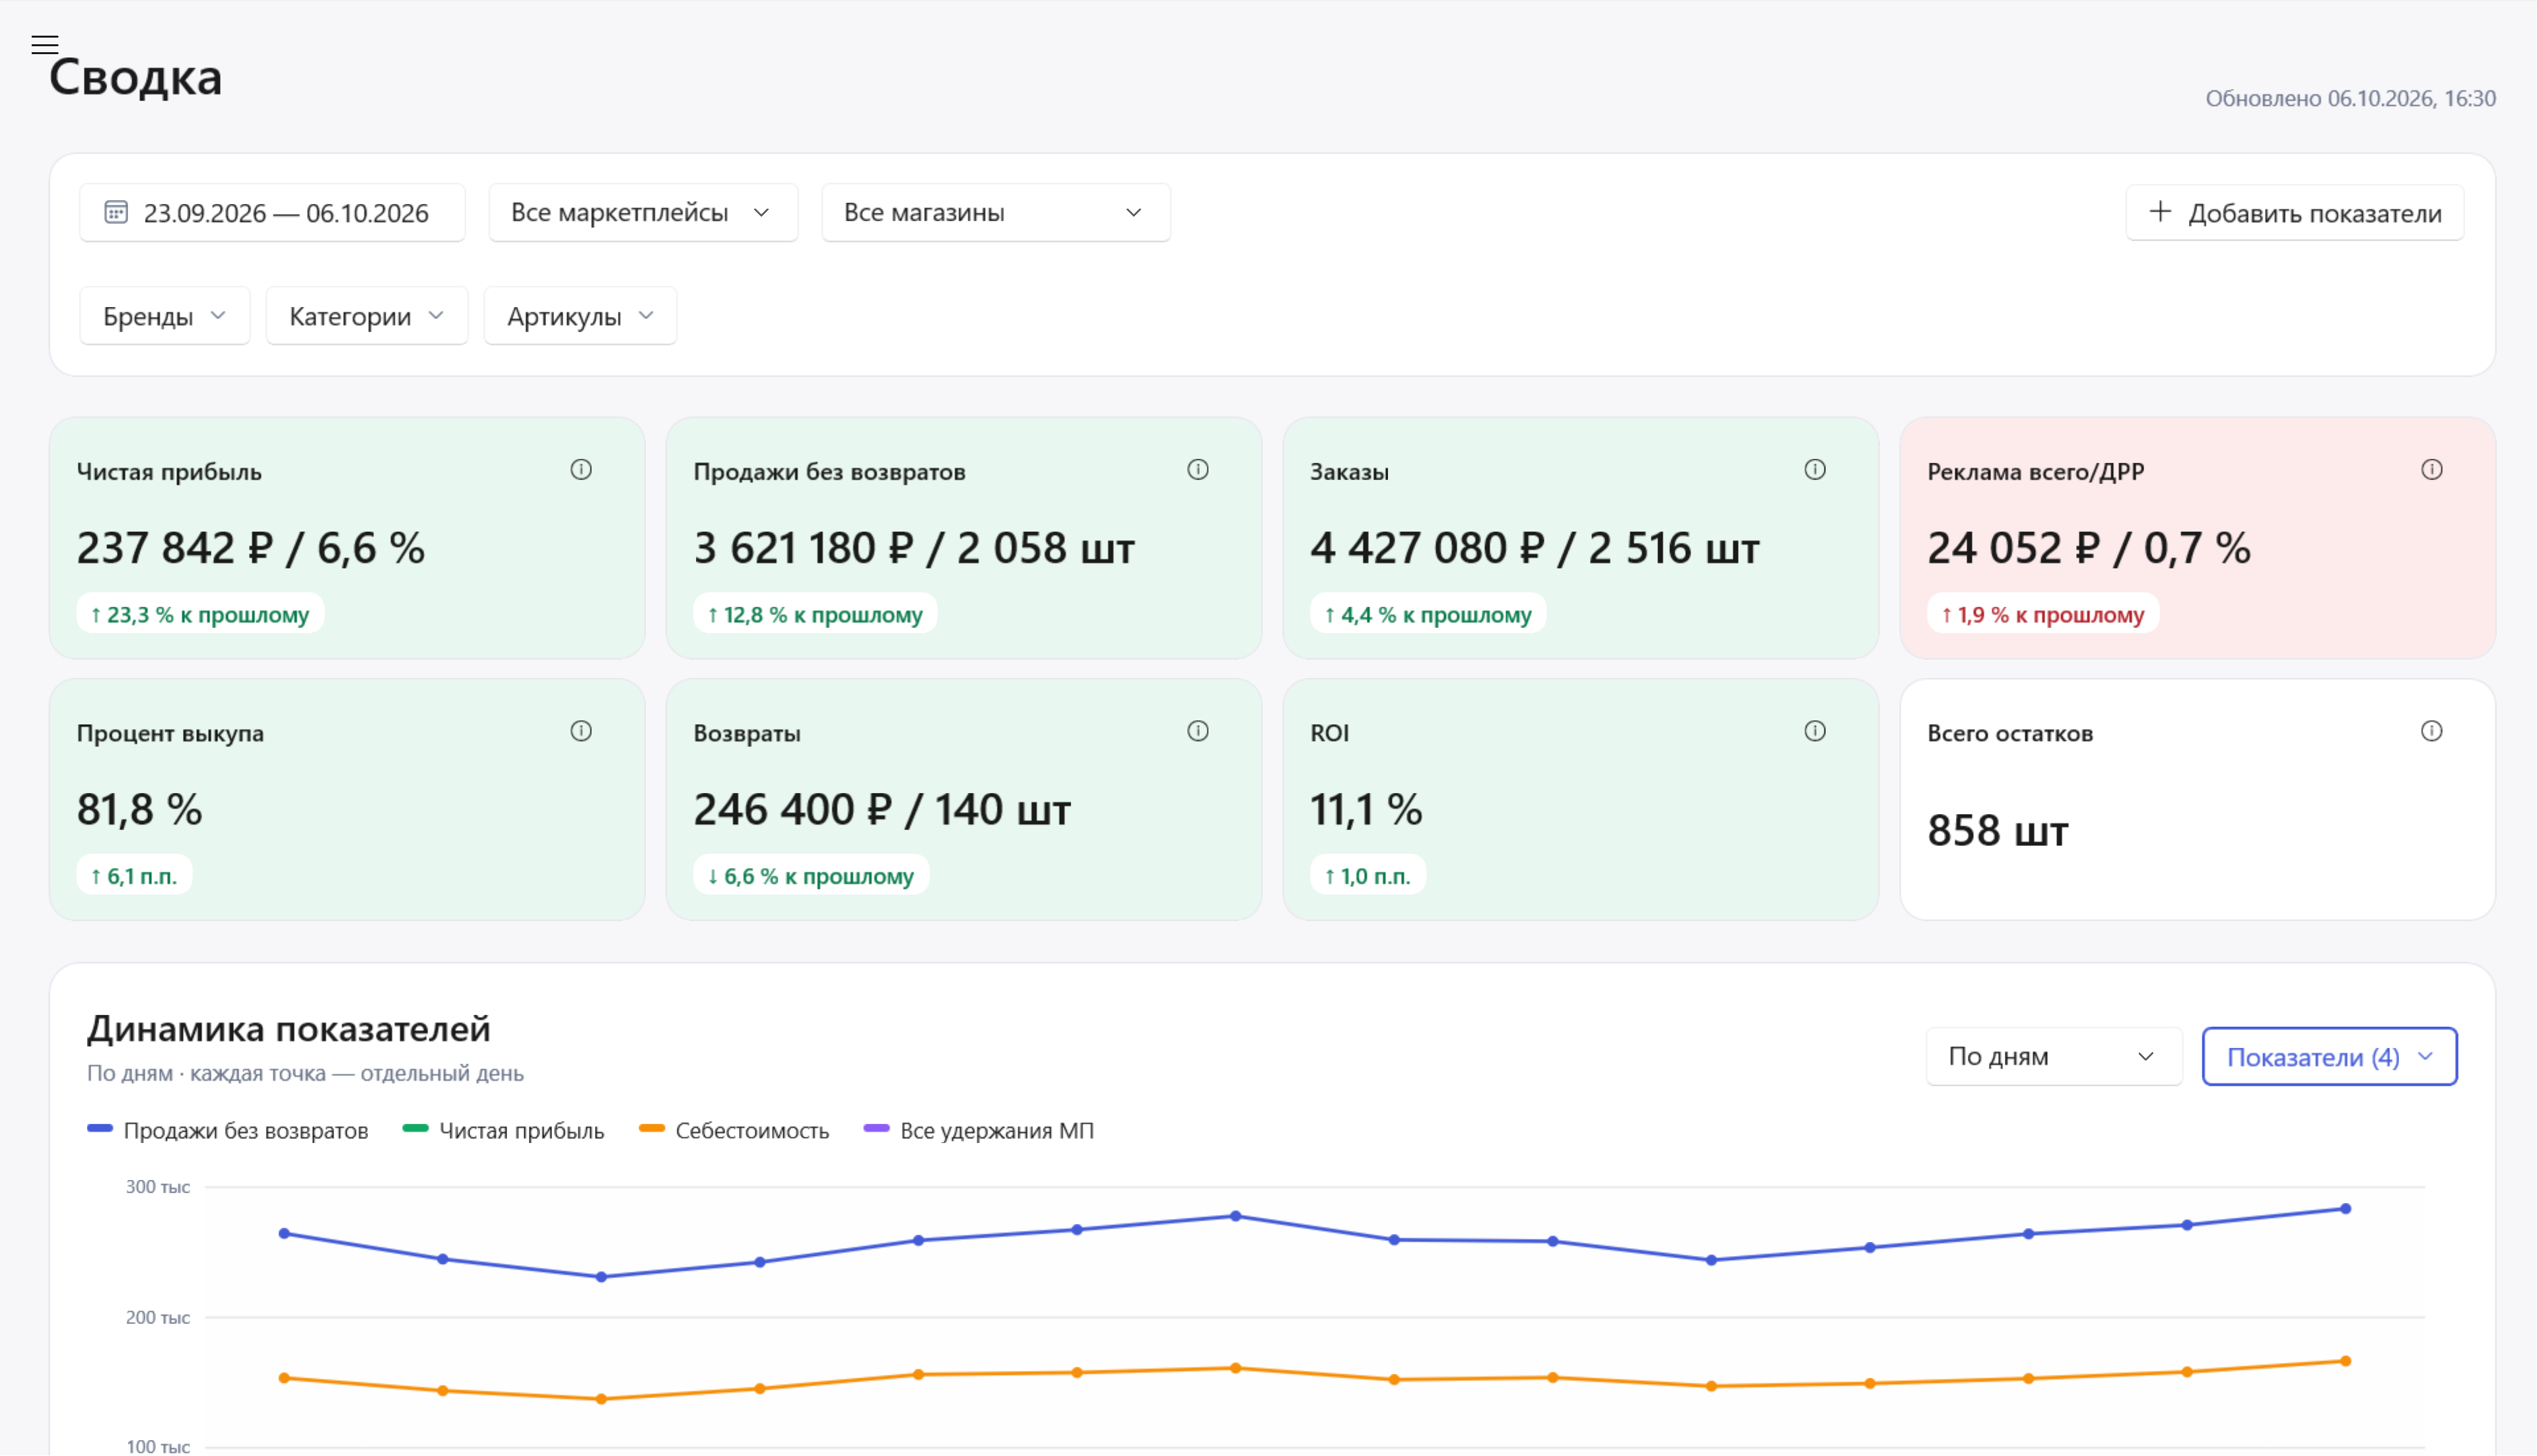Click the red ↑ 1,9 % к прошлому badge
The width and height of the screenshot is (2537, 1456).
2043,614
